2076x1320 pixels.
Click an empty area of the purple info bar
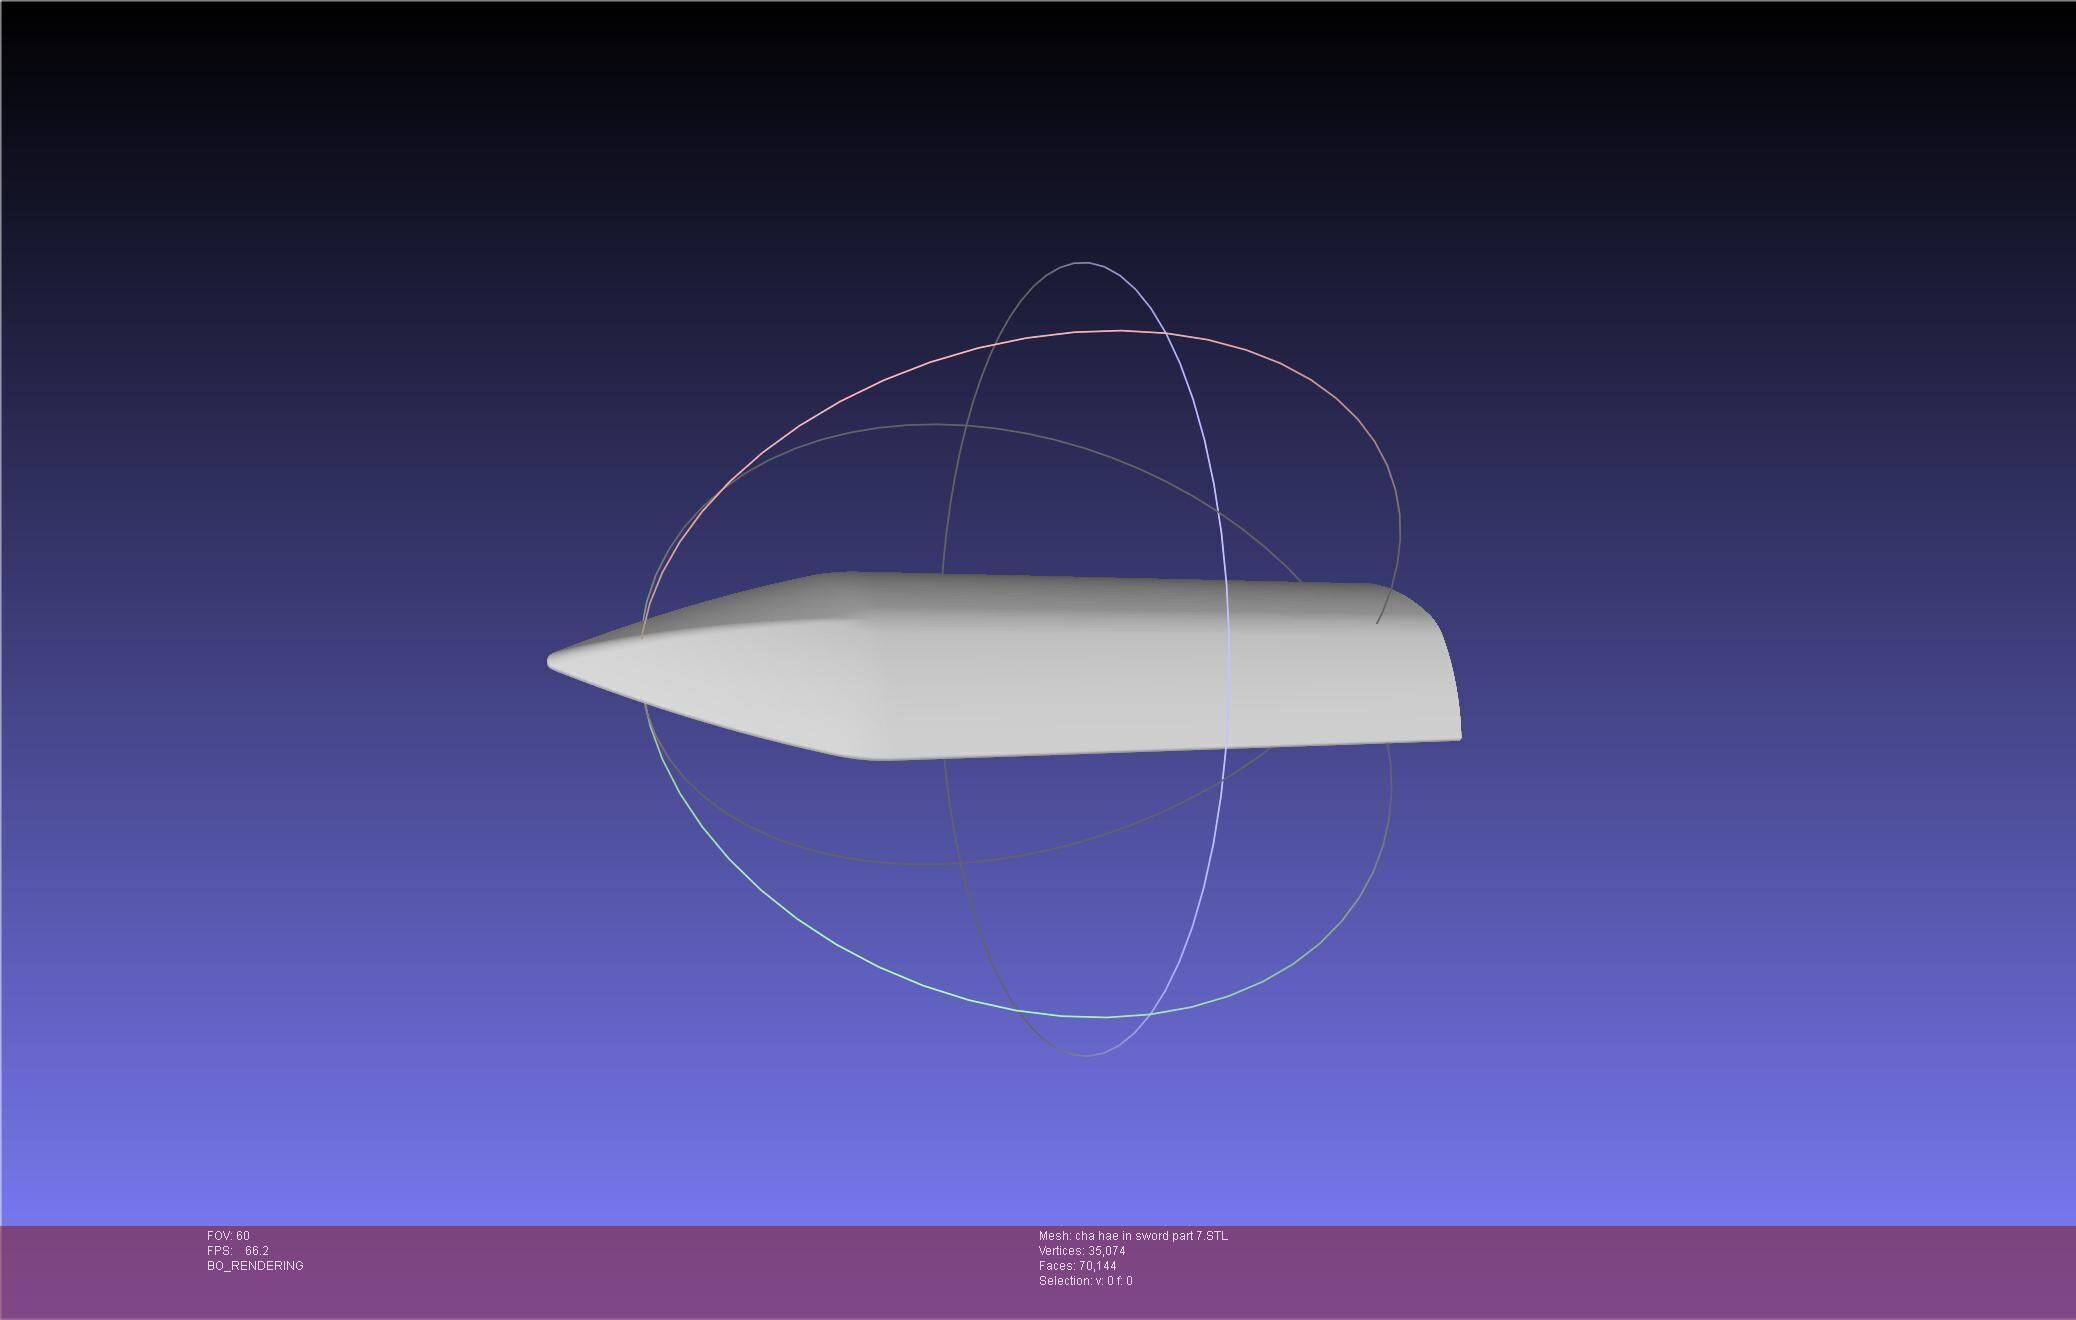coord(1600,1270)
